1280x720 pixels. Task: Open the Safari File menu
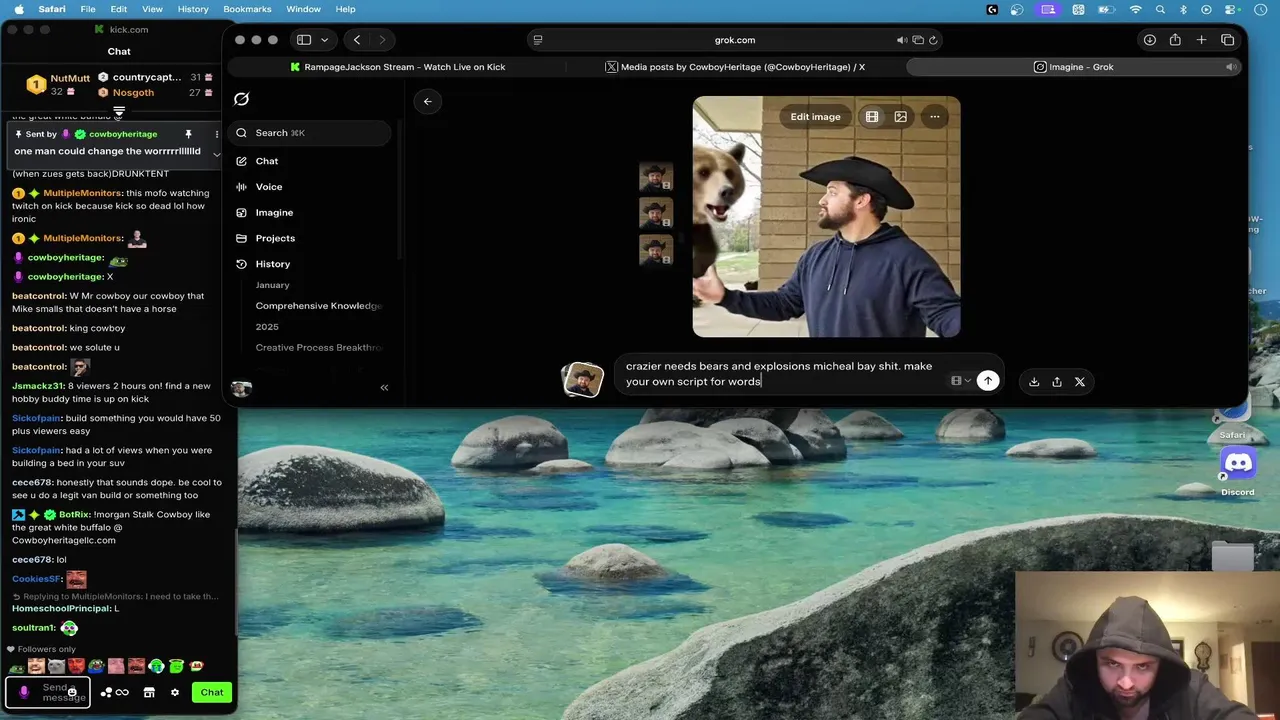click(x=88, y=9)
